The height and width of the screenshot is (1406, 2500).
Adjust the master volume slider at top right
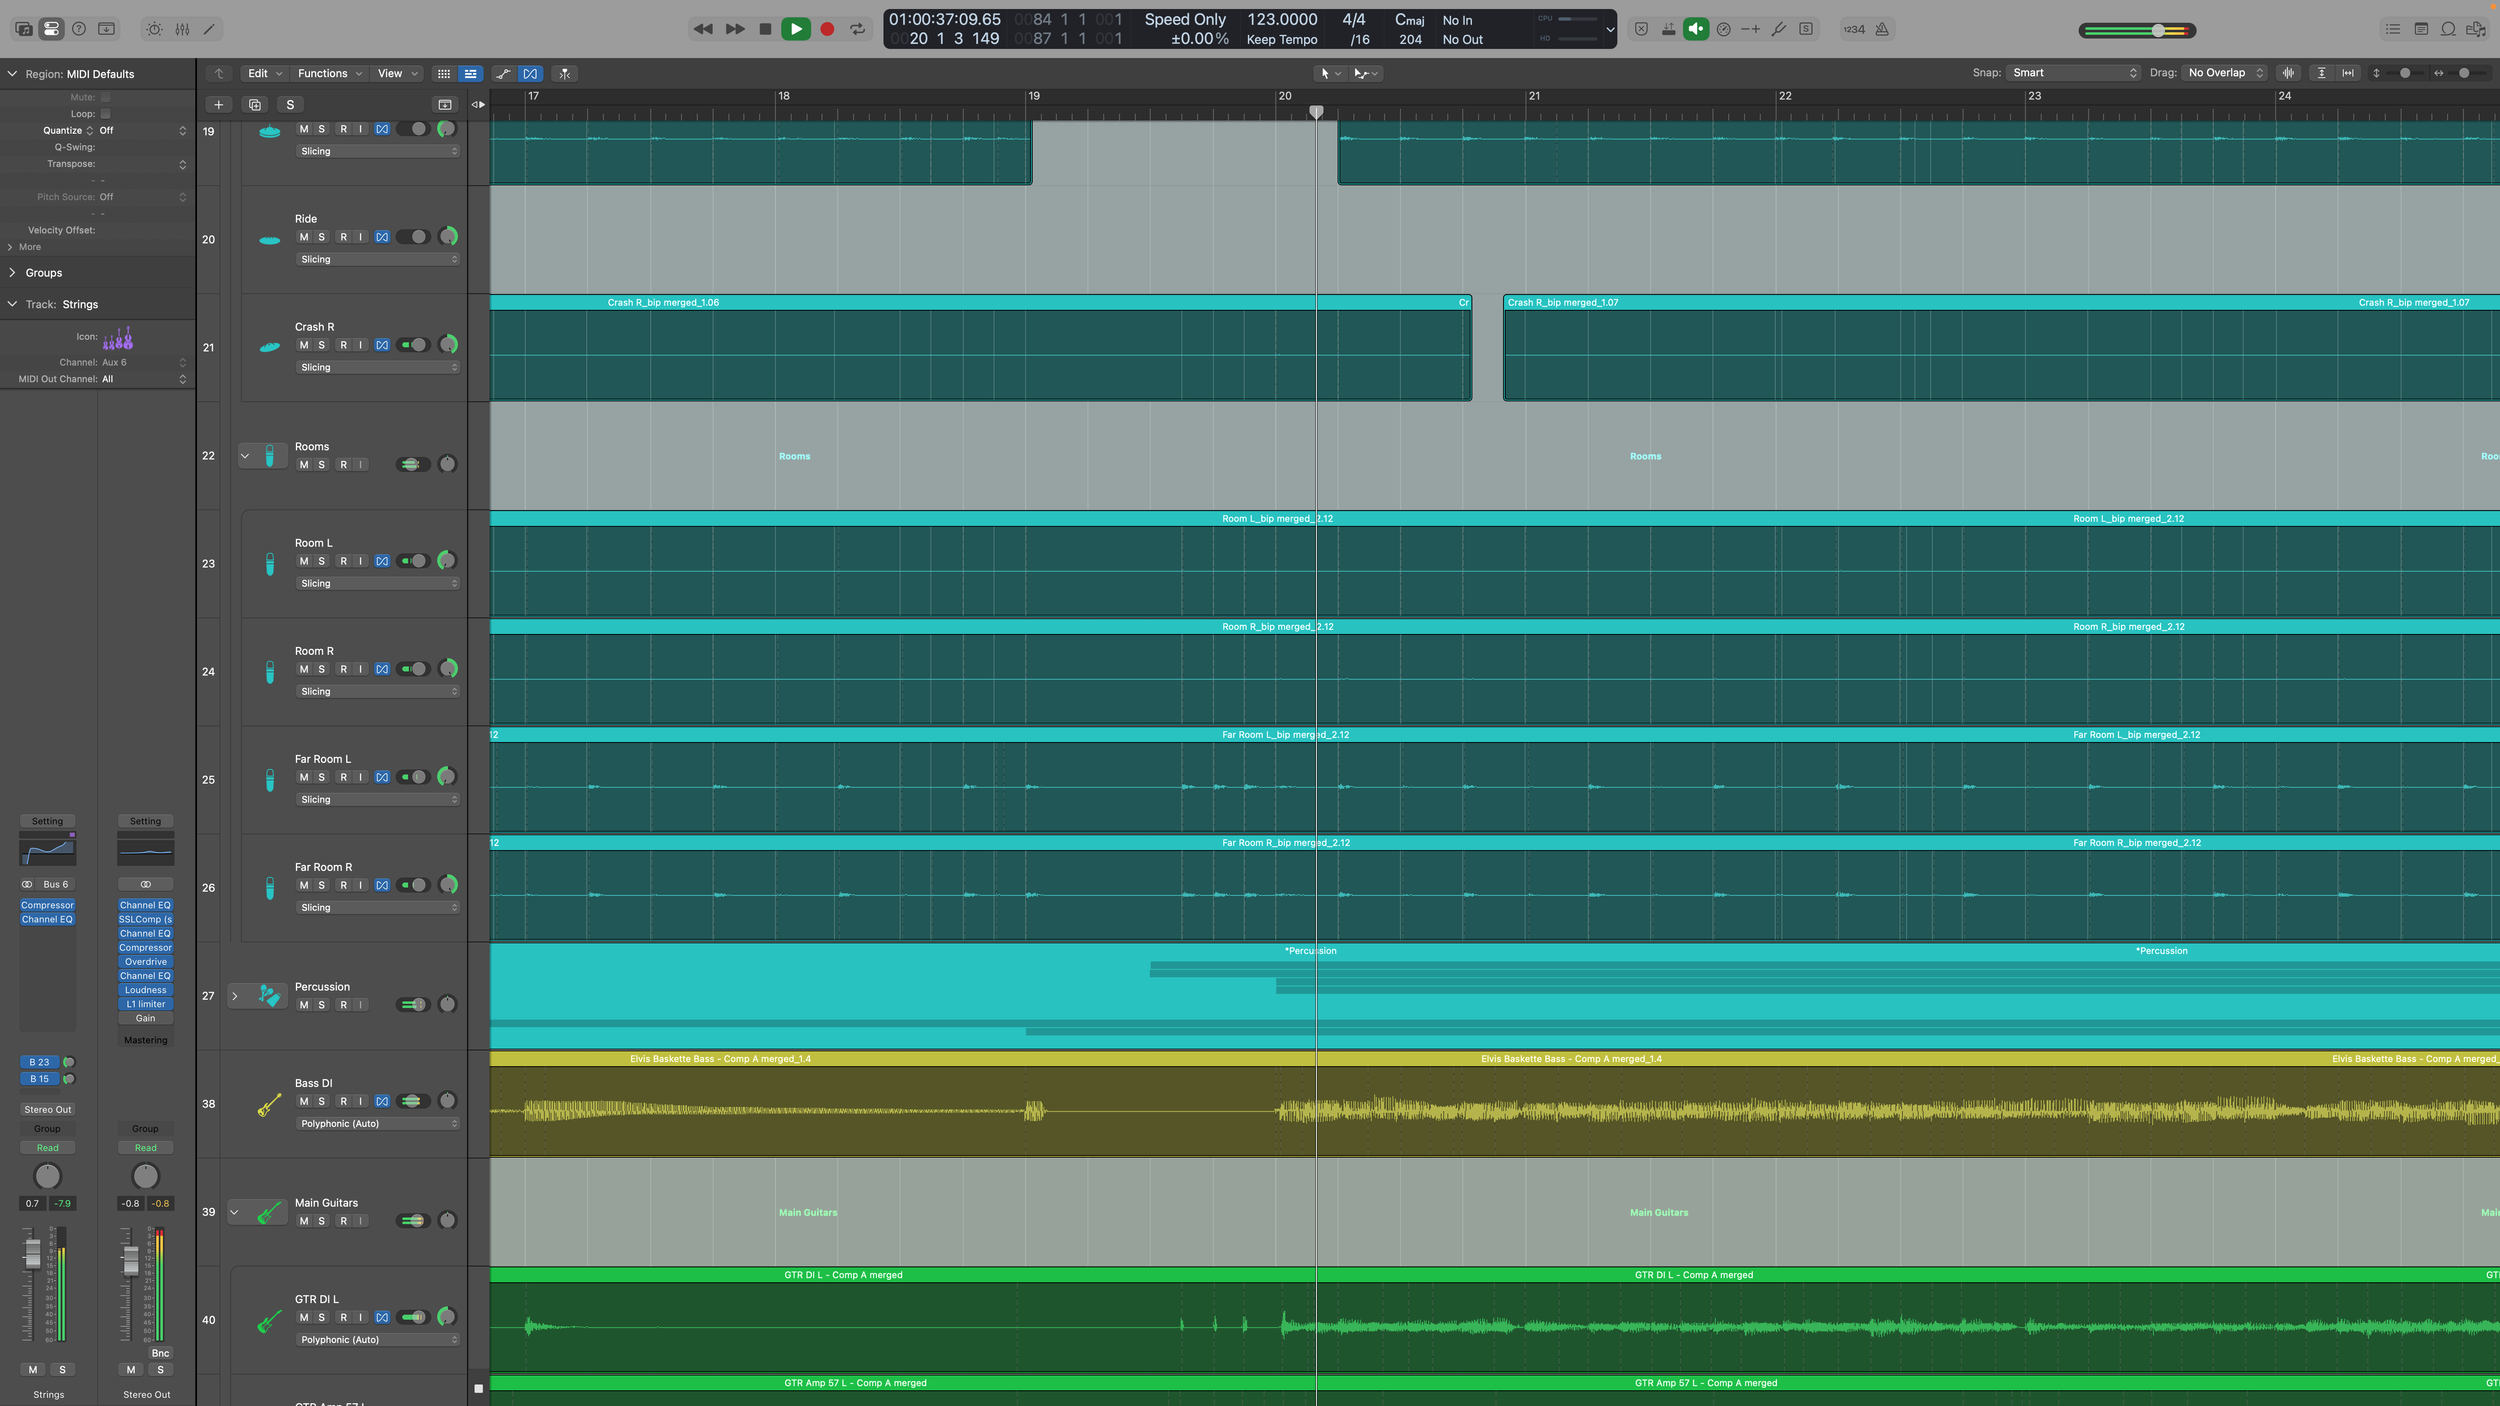point(2157,29)
